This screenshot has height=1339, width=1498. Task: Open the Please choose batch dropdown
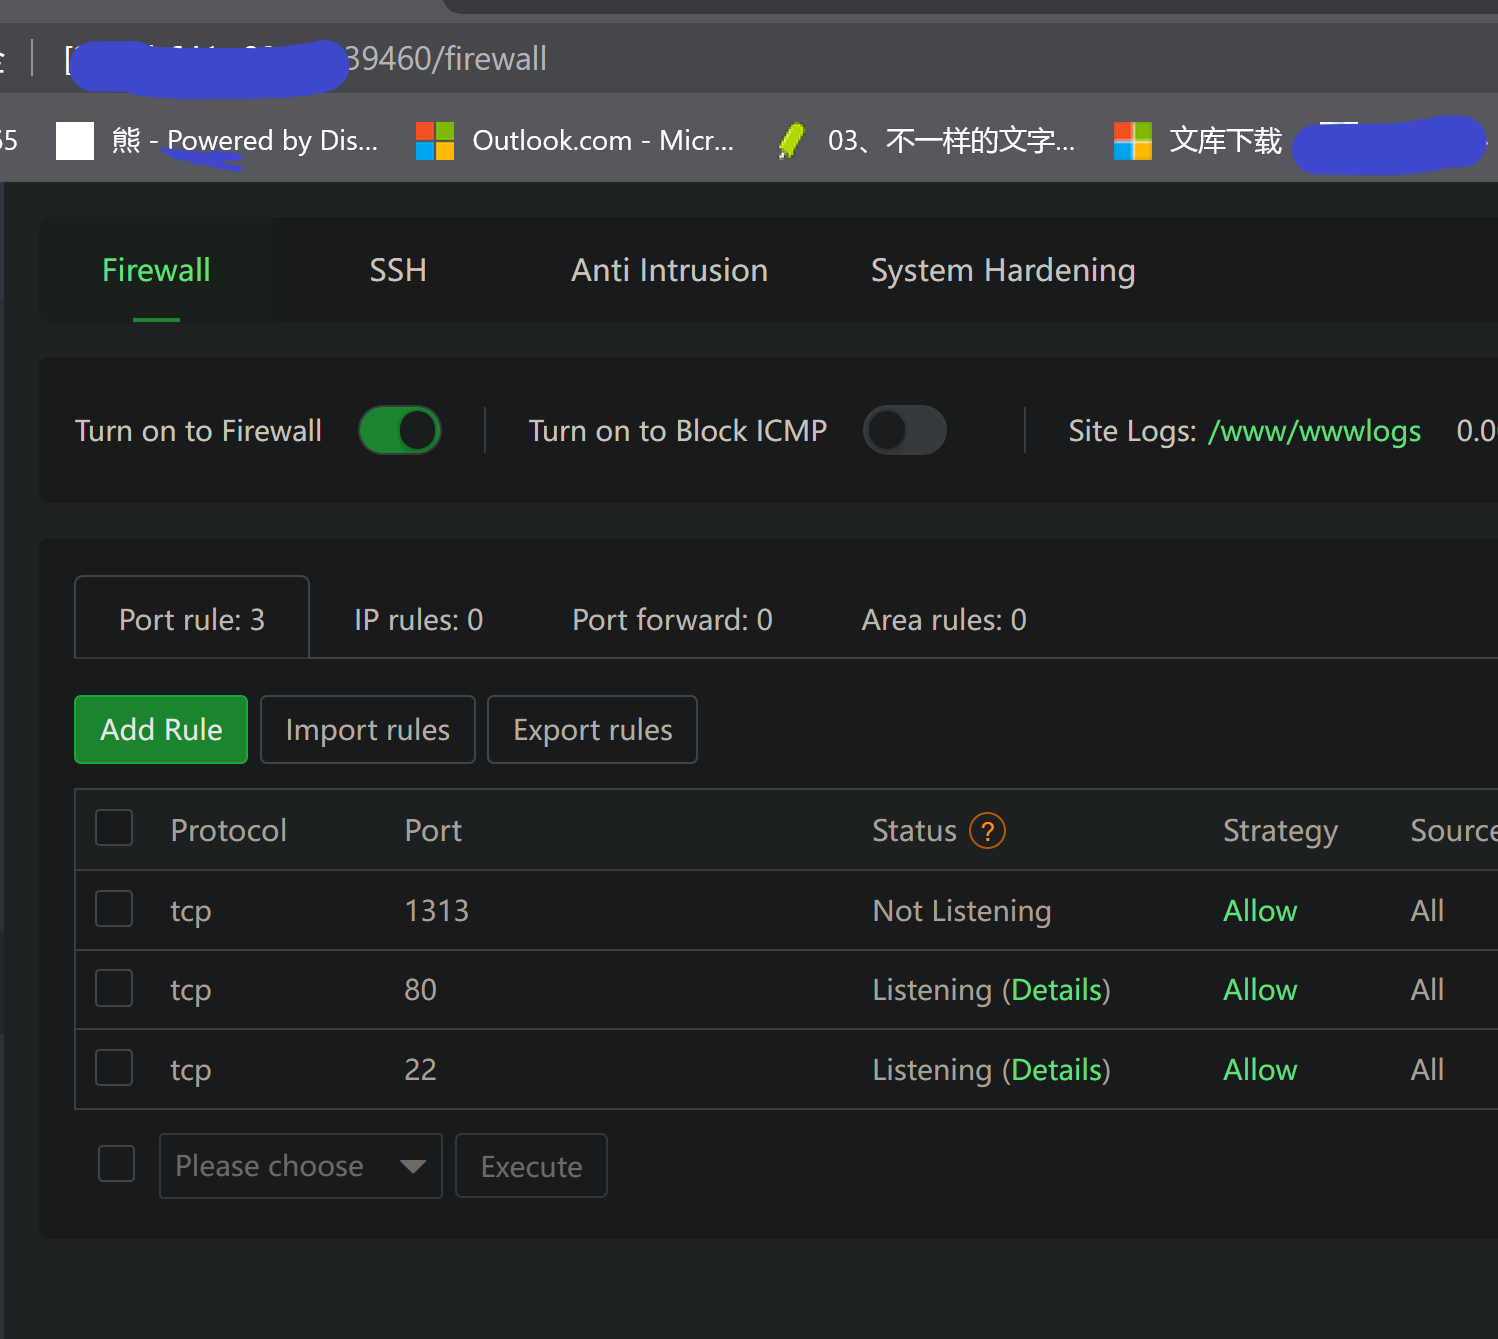tap(300, 1166)
